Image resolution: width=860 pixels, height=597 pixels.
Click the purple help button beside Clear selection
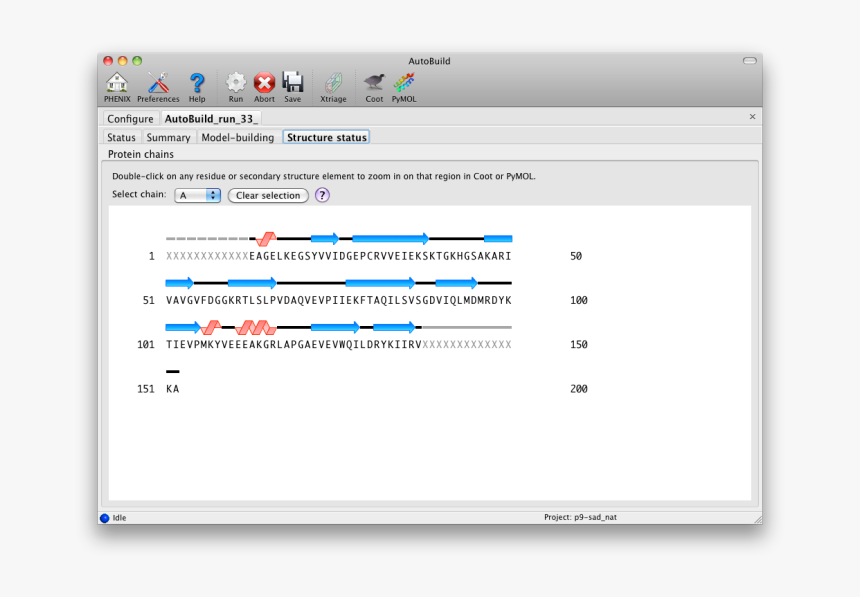pyautogui.click(x=322, y=195)
